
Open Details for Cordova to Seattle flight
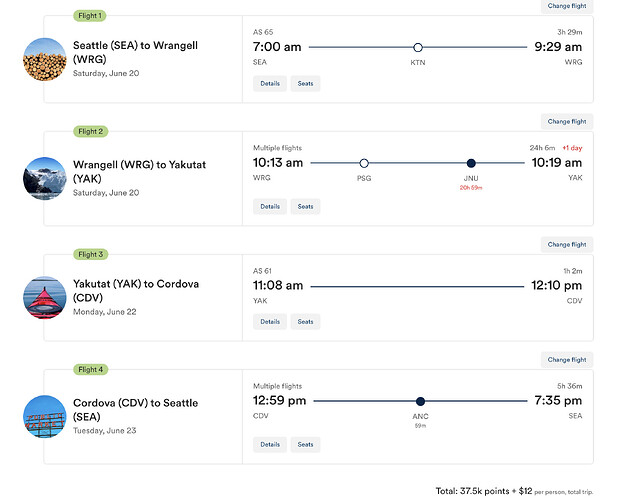coord(270,444)
